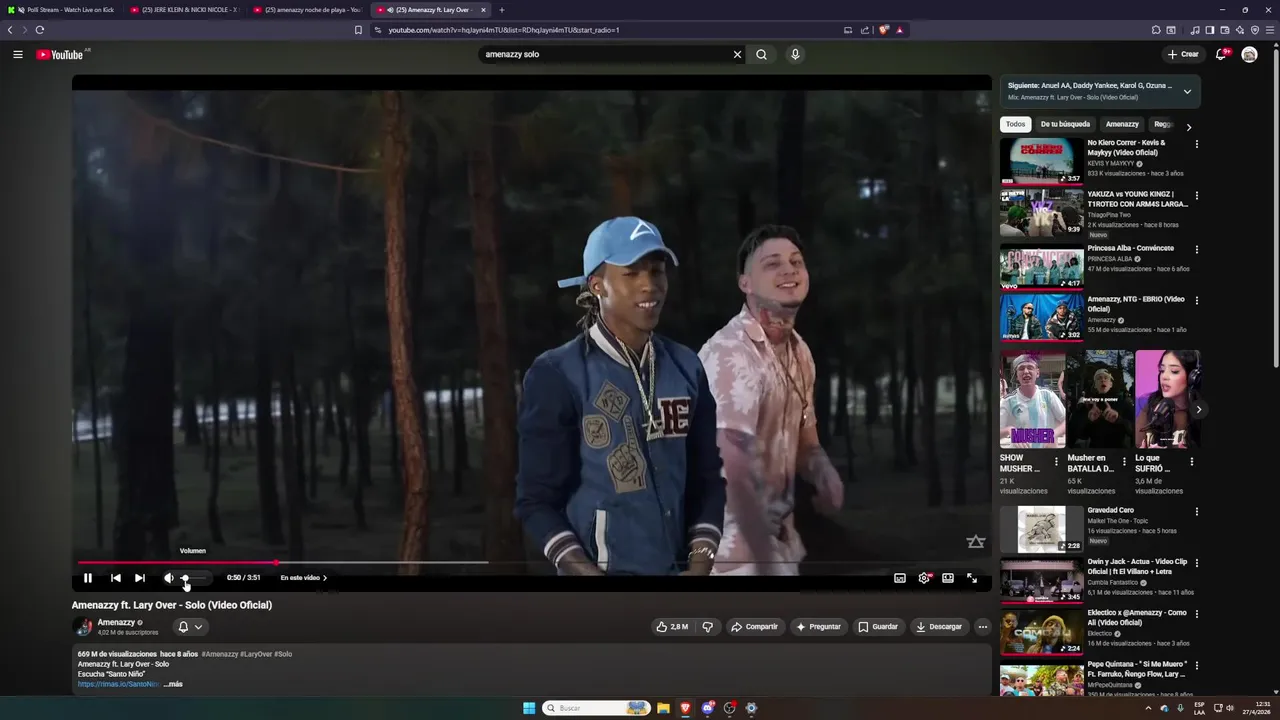Open the YouTube hamburger guide menu
Viewport: 1280px width, 720px height.
[18, 55]
